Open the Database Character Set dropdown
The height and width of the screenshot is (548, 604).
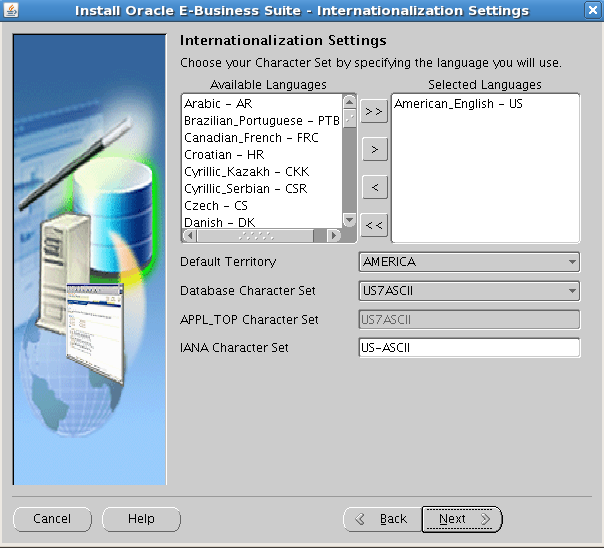469,291
